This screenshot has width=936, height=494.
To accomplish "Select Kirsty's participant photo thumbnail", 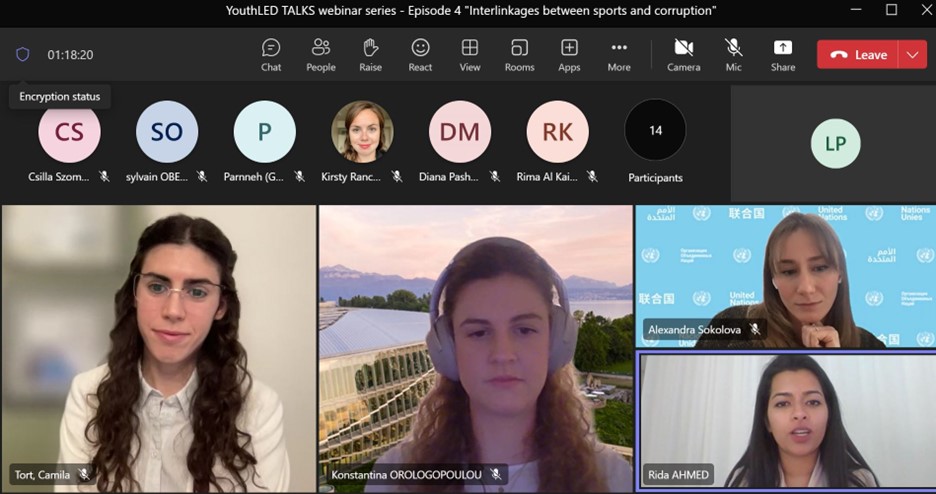I will (362, 132).
